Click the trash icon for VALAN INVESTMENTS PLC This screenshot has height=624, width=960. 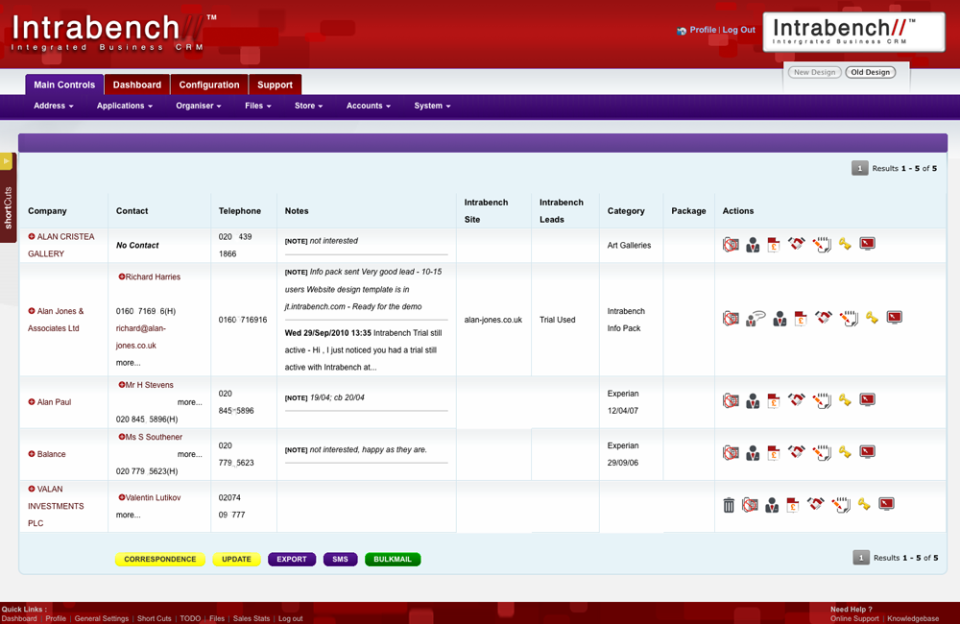click(729, 505)
